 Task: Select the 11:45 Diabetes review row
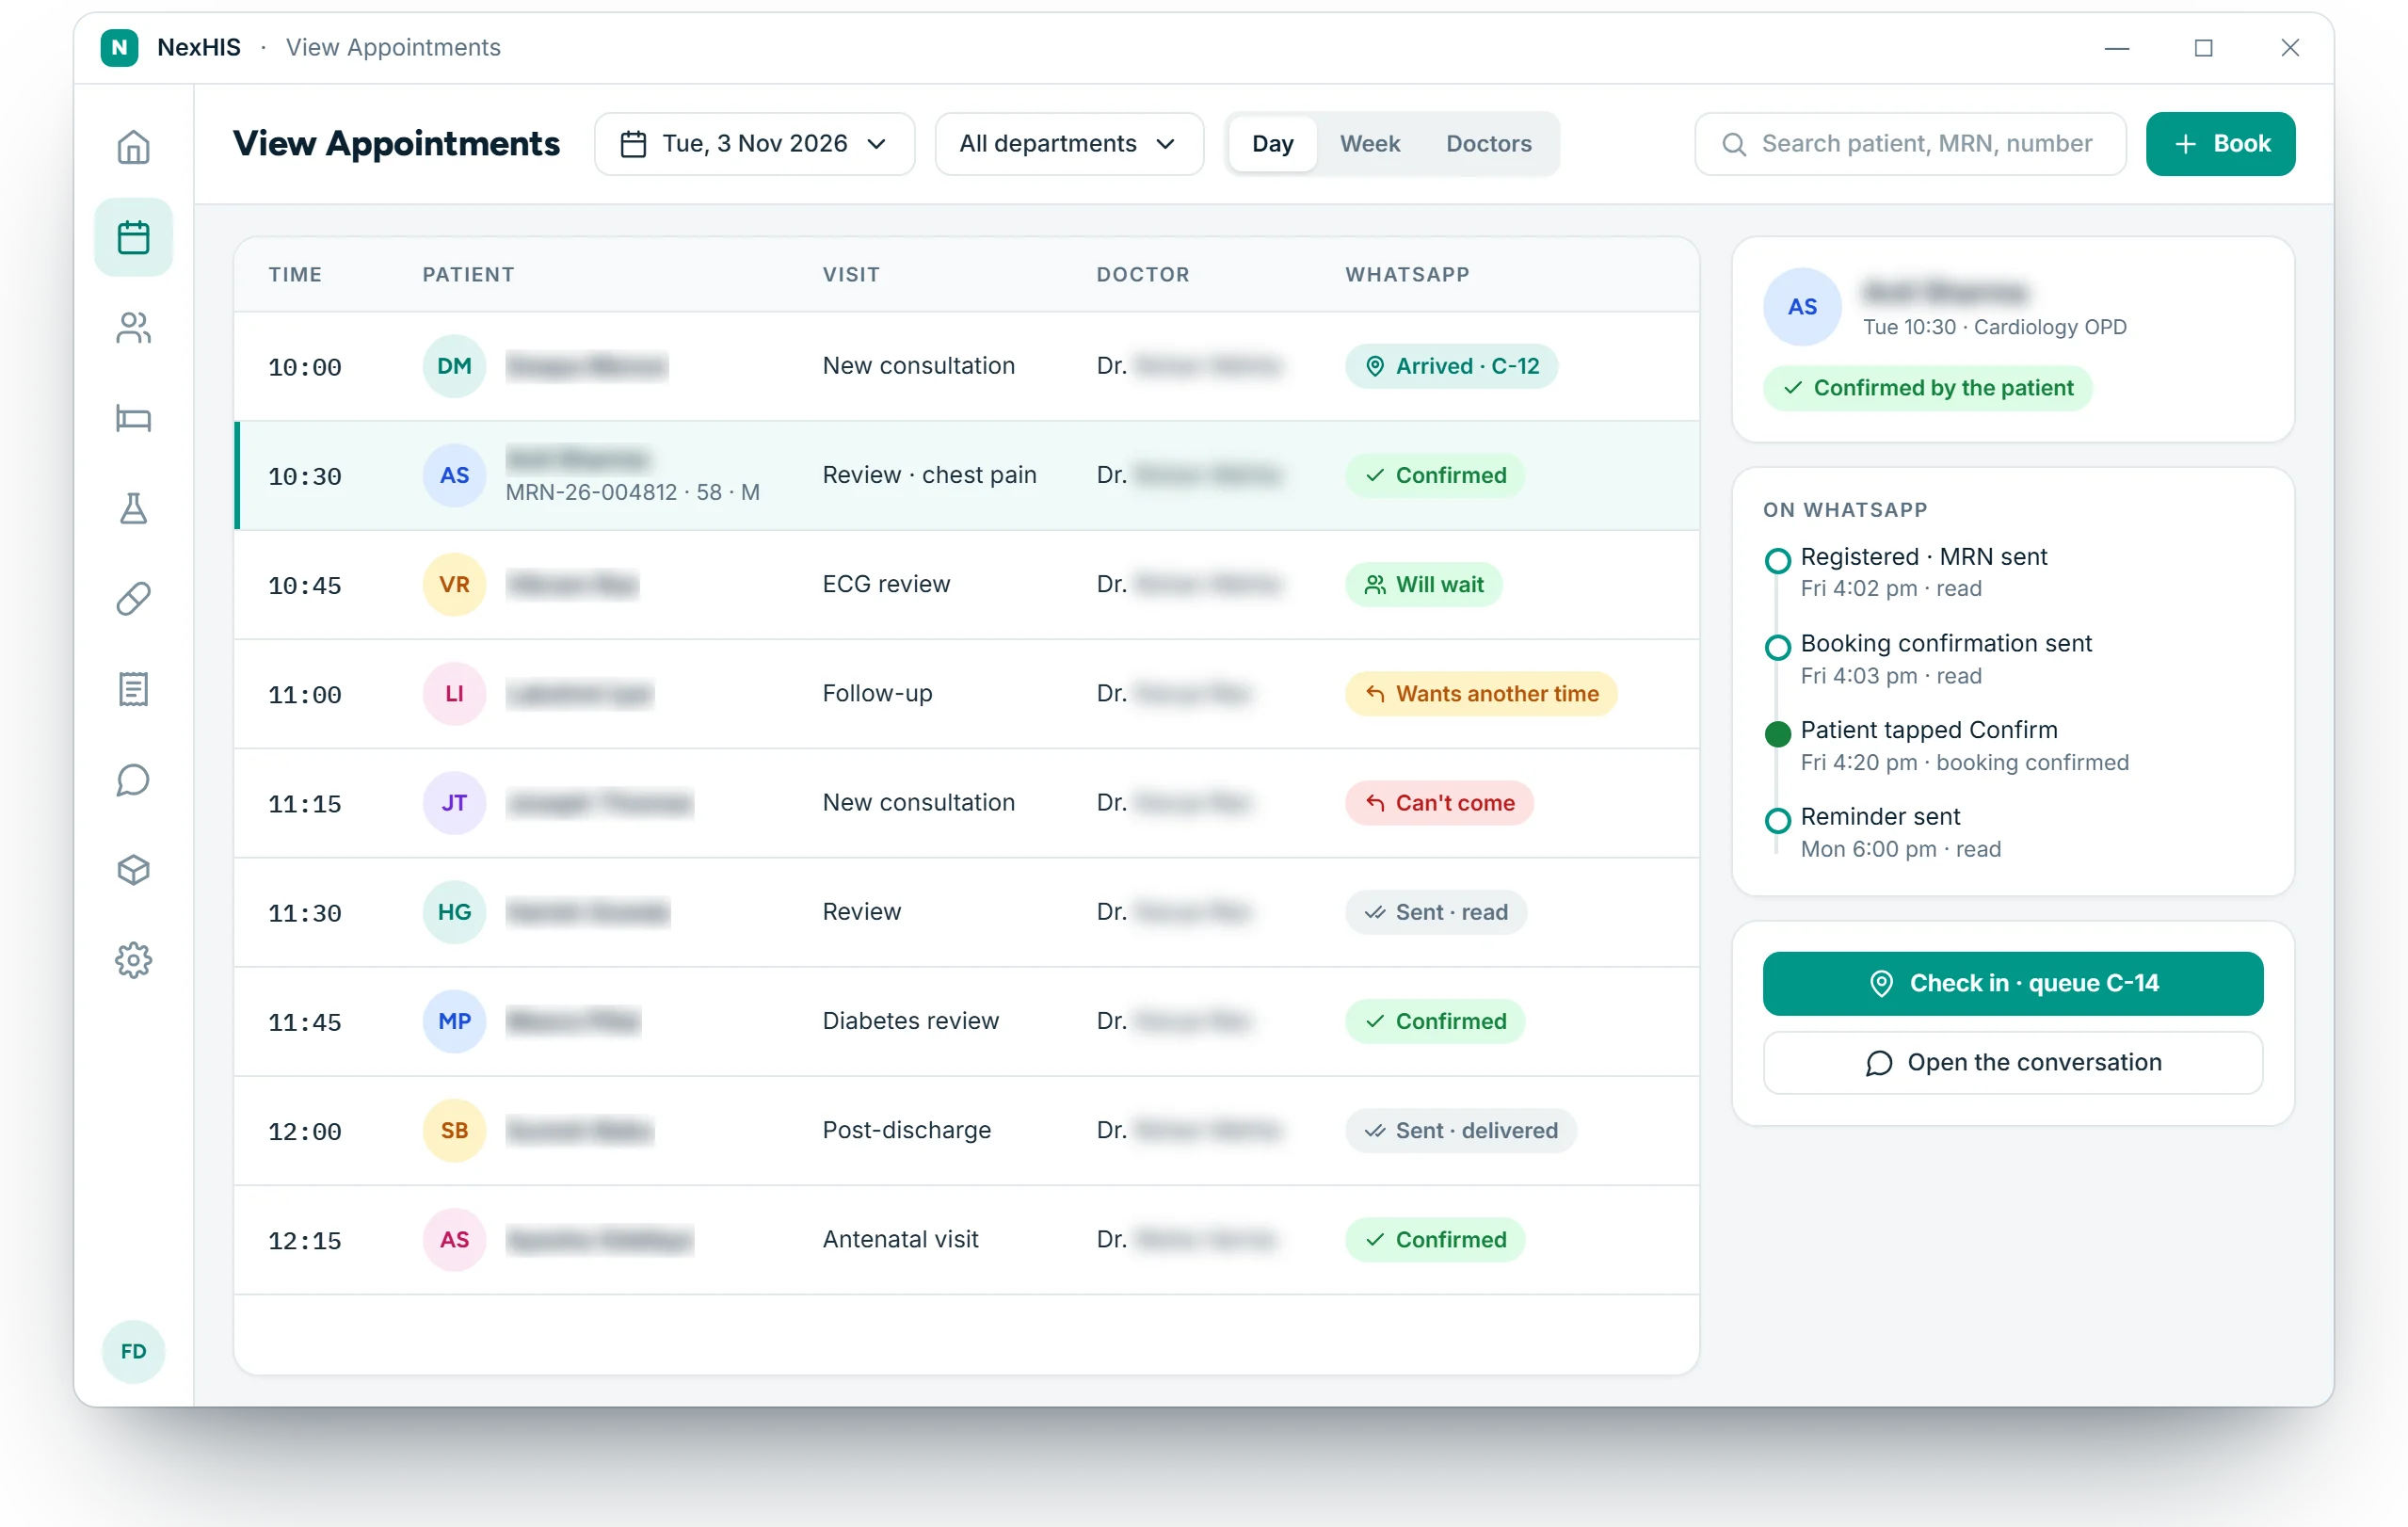(x=967, y=1021)
